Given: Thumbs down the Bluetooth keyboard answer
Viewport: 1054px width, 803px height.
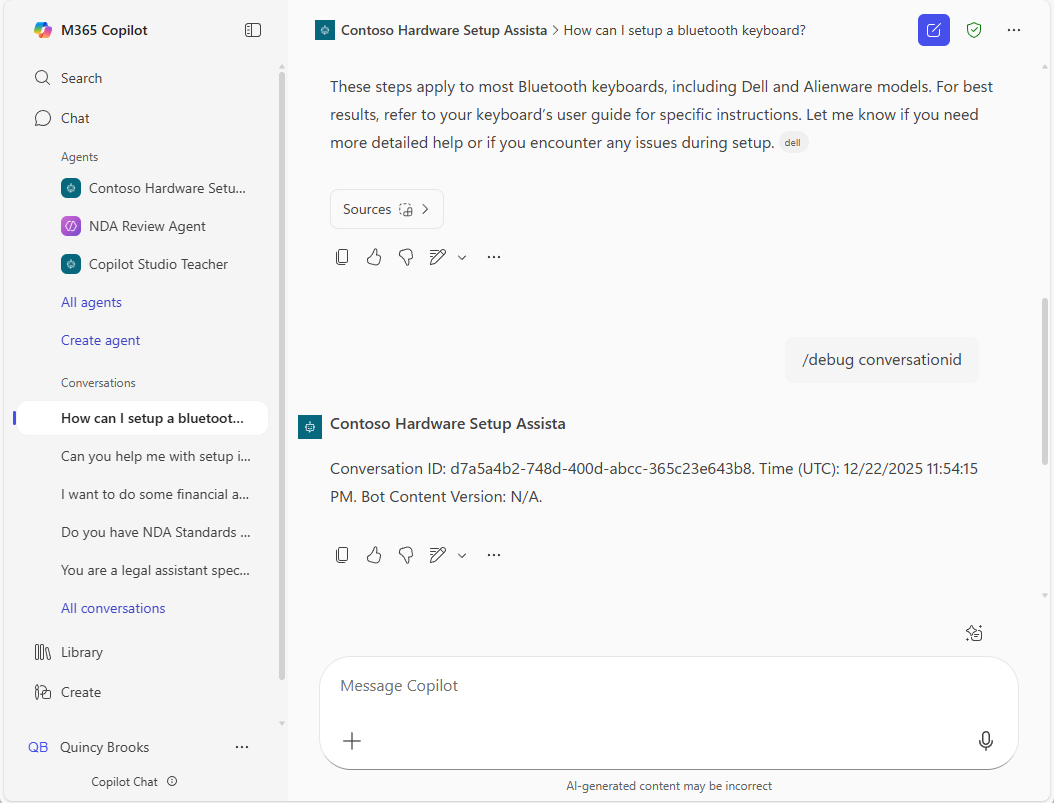Looking at the screenshot, I should click(406, 257).
